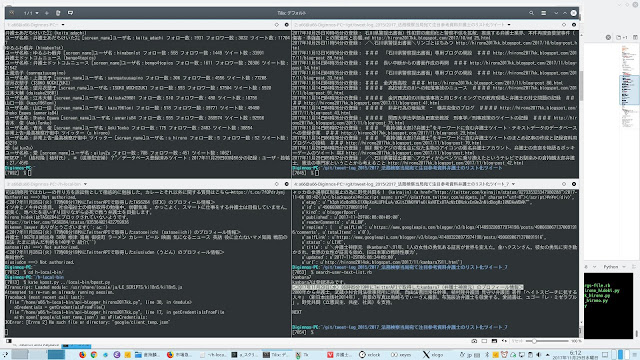Open the Tilix hamburger menu
The image size is (640, 360).
click(x=544, y=13)
